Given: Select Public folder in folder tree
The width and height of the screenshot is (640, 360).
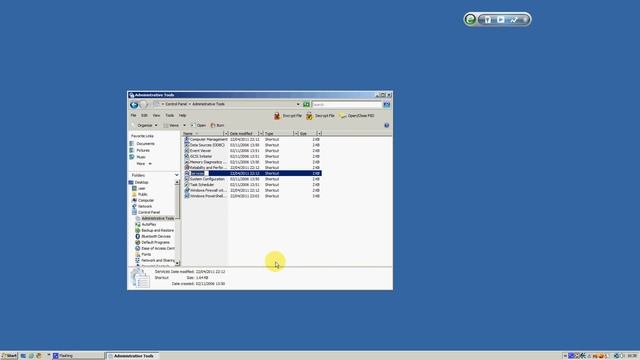Looking at the screenshot, I should click(x=140, y=195).
